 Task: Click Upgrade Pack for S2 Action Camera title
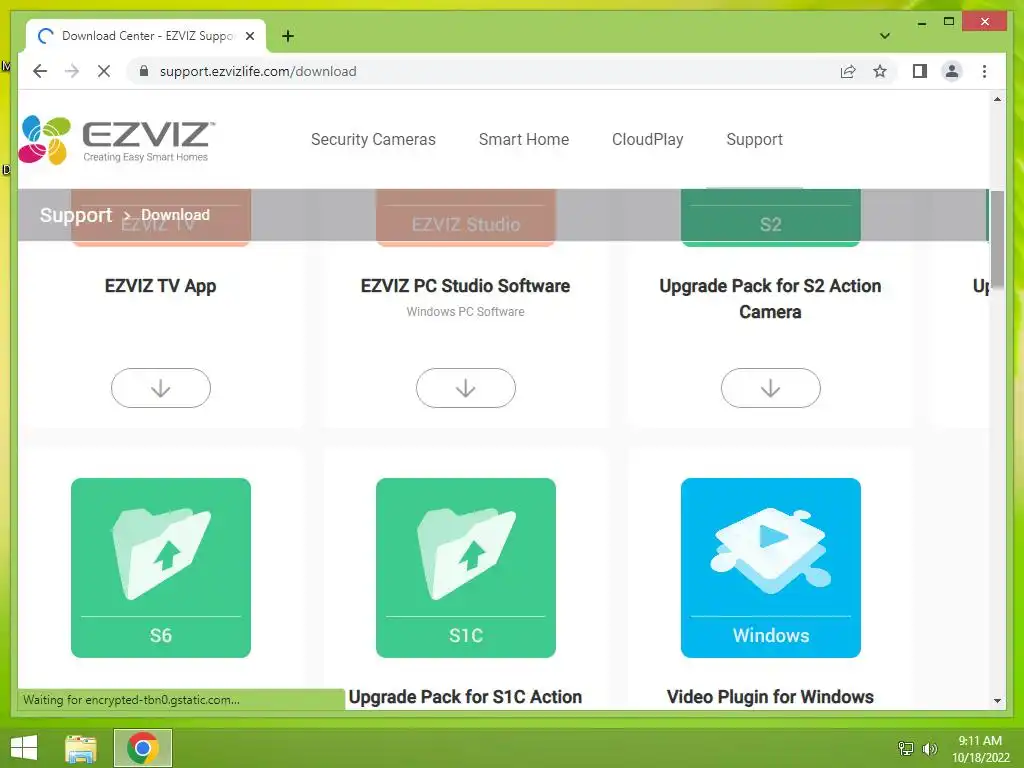(771, 298)
